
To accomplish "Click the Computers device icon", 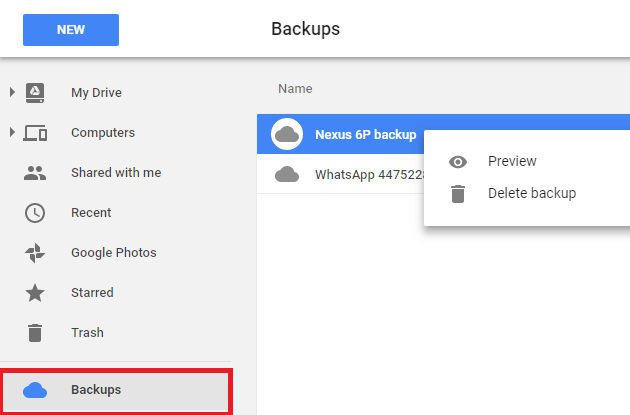I will [x=35, y=132].
